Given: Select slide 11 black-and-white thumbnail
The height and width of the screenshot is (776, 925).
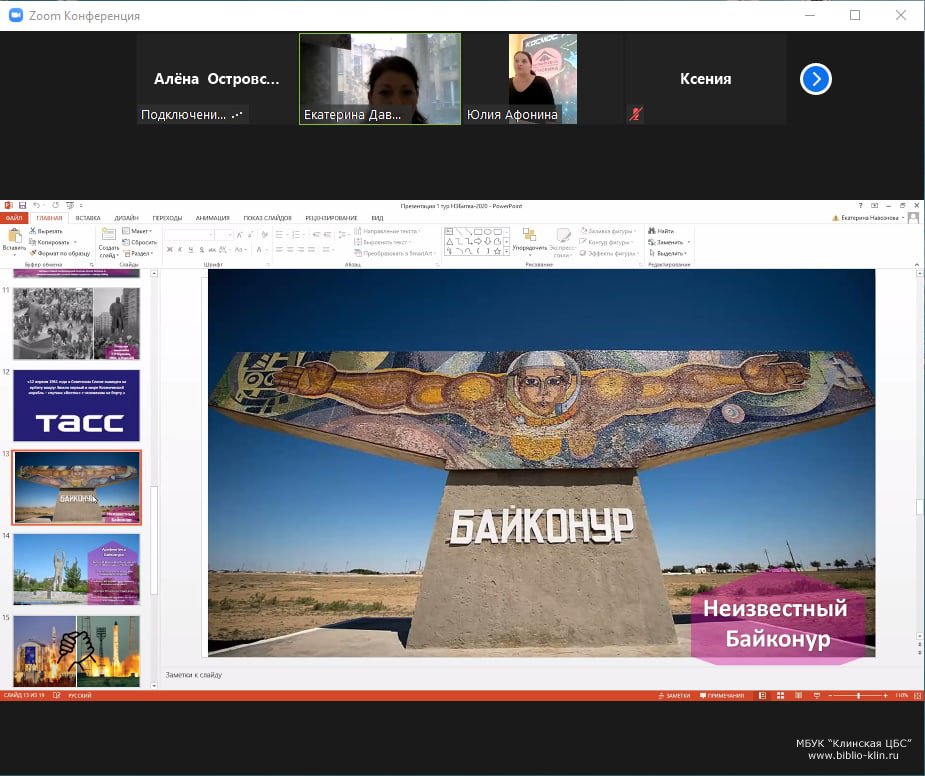Looking at the screenshot, I should (x=77, y=323).
